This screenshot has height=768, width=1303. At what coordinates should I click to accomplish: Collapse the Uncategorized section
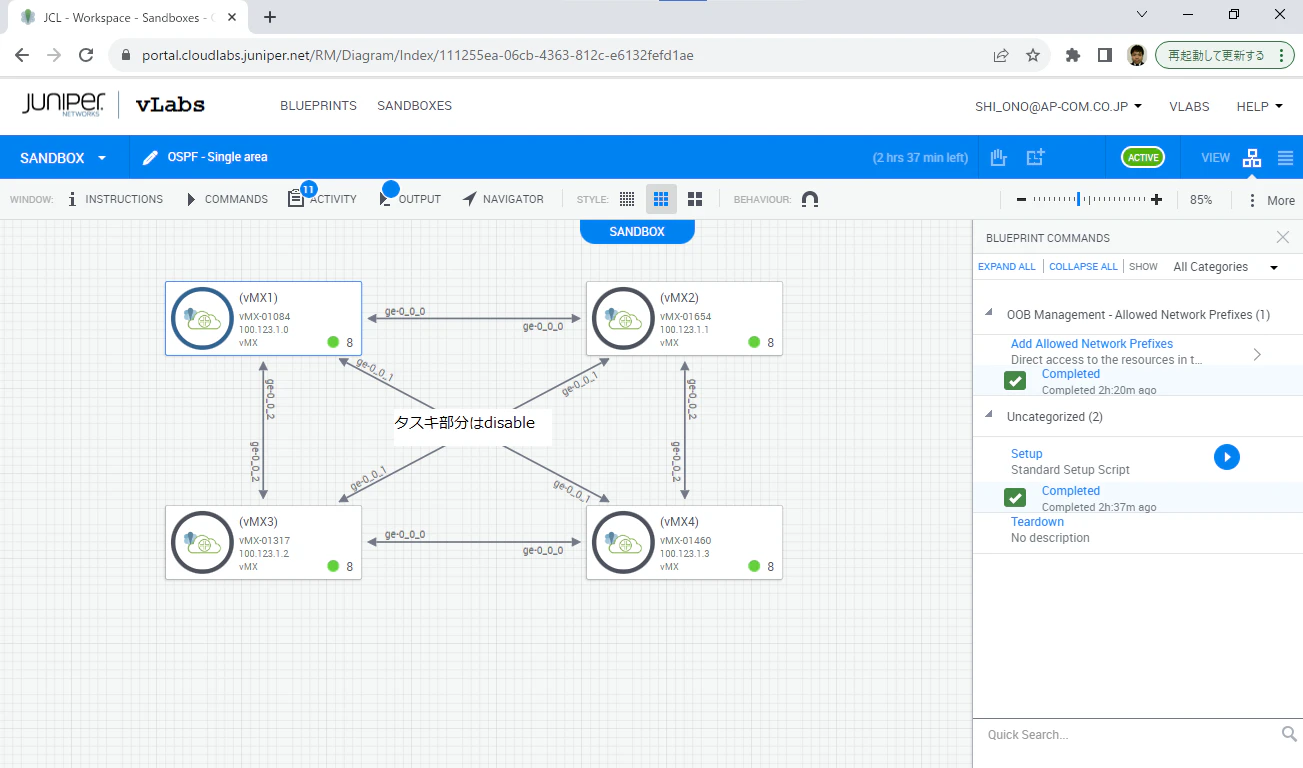[x=989, y=416]
